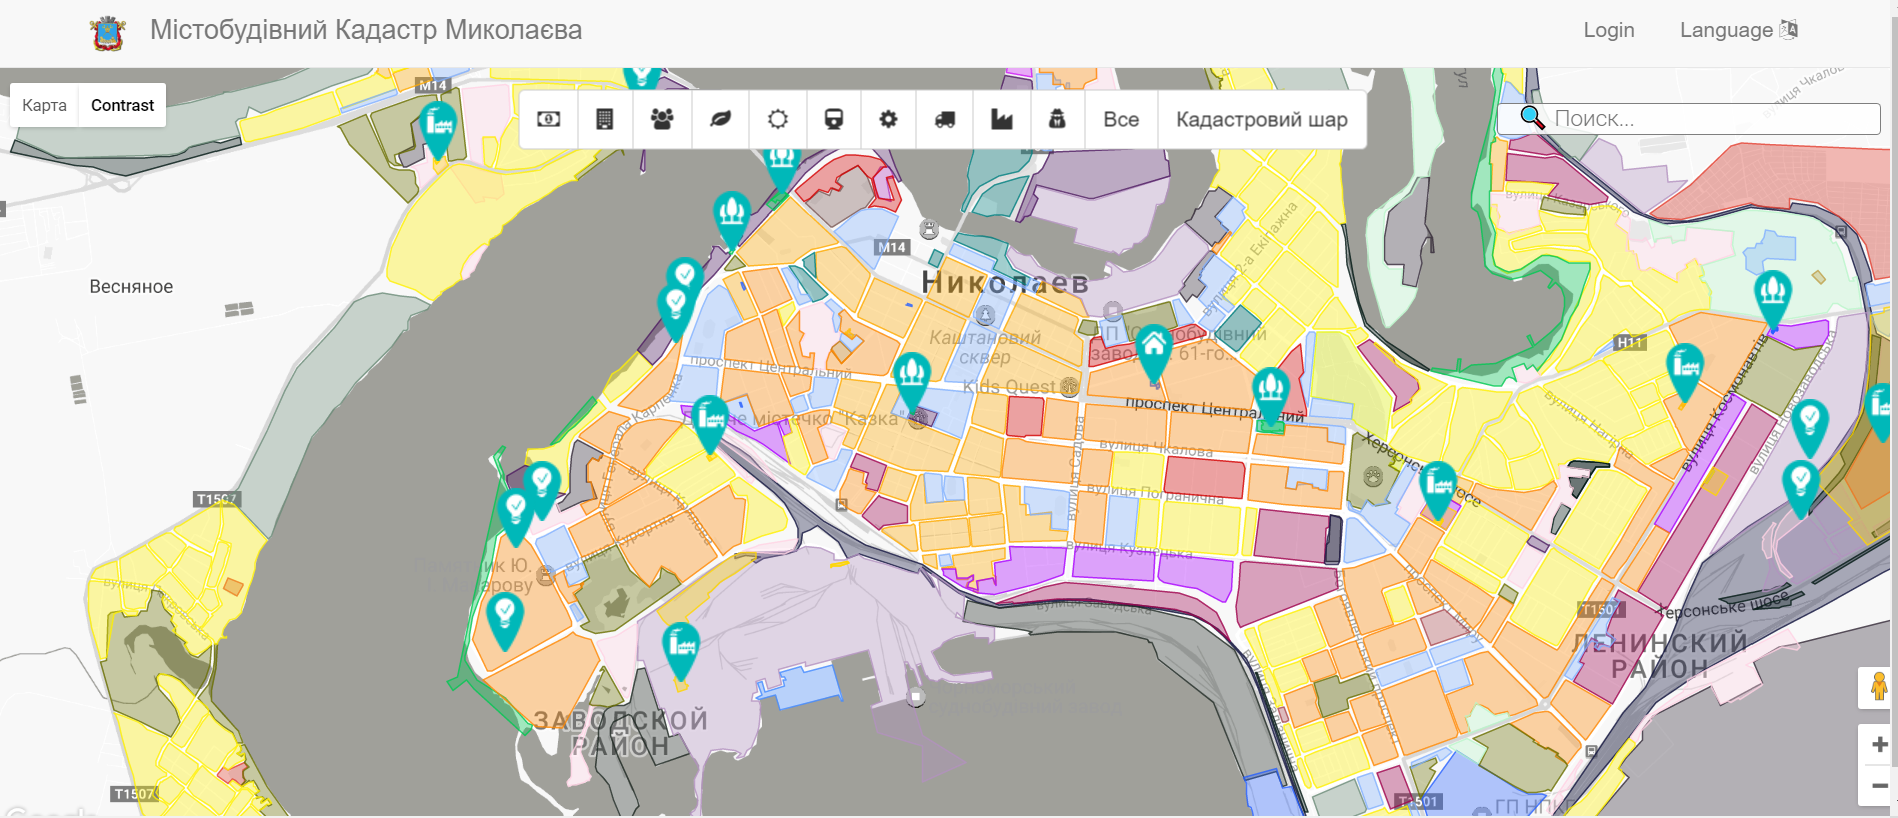Show all categories with Все button
The height and width of the screenshot is (818, 1898).
tap(1121, 119)
